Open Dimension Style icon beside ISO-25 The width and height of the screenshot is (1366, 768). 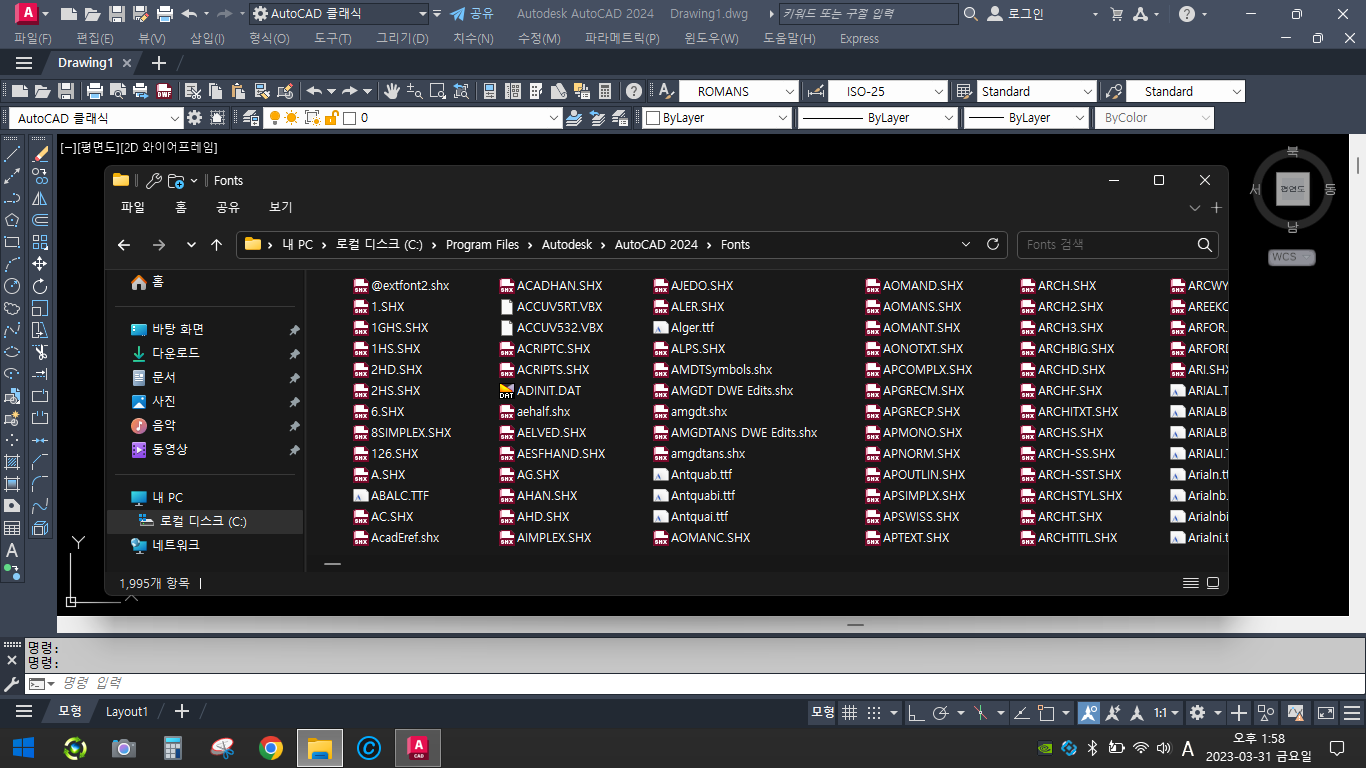point(815,91)
